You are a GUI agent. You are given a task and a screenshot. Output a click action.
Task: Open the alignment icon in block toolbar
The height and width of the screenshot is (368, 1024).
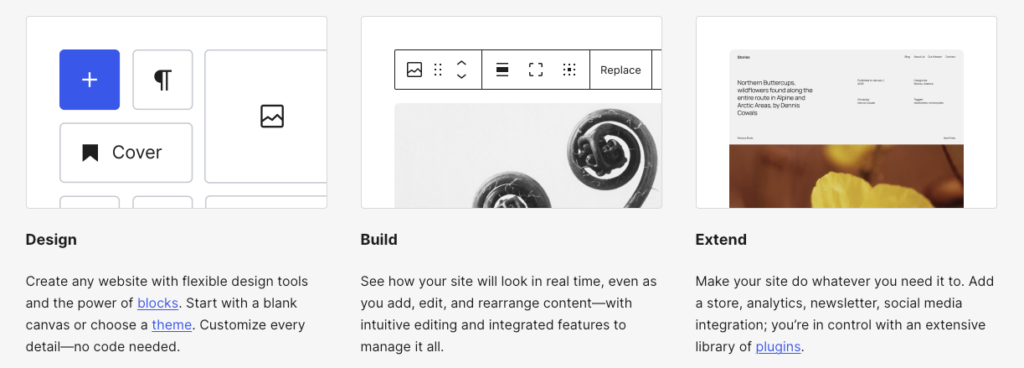502,70
